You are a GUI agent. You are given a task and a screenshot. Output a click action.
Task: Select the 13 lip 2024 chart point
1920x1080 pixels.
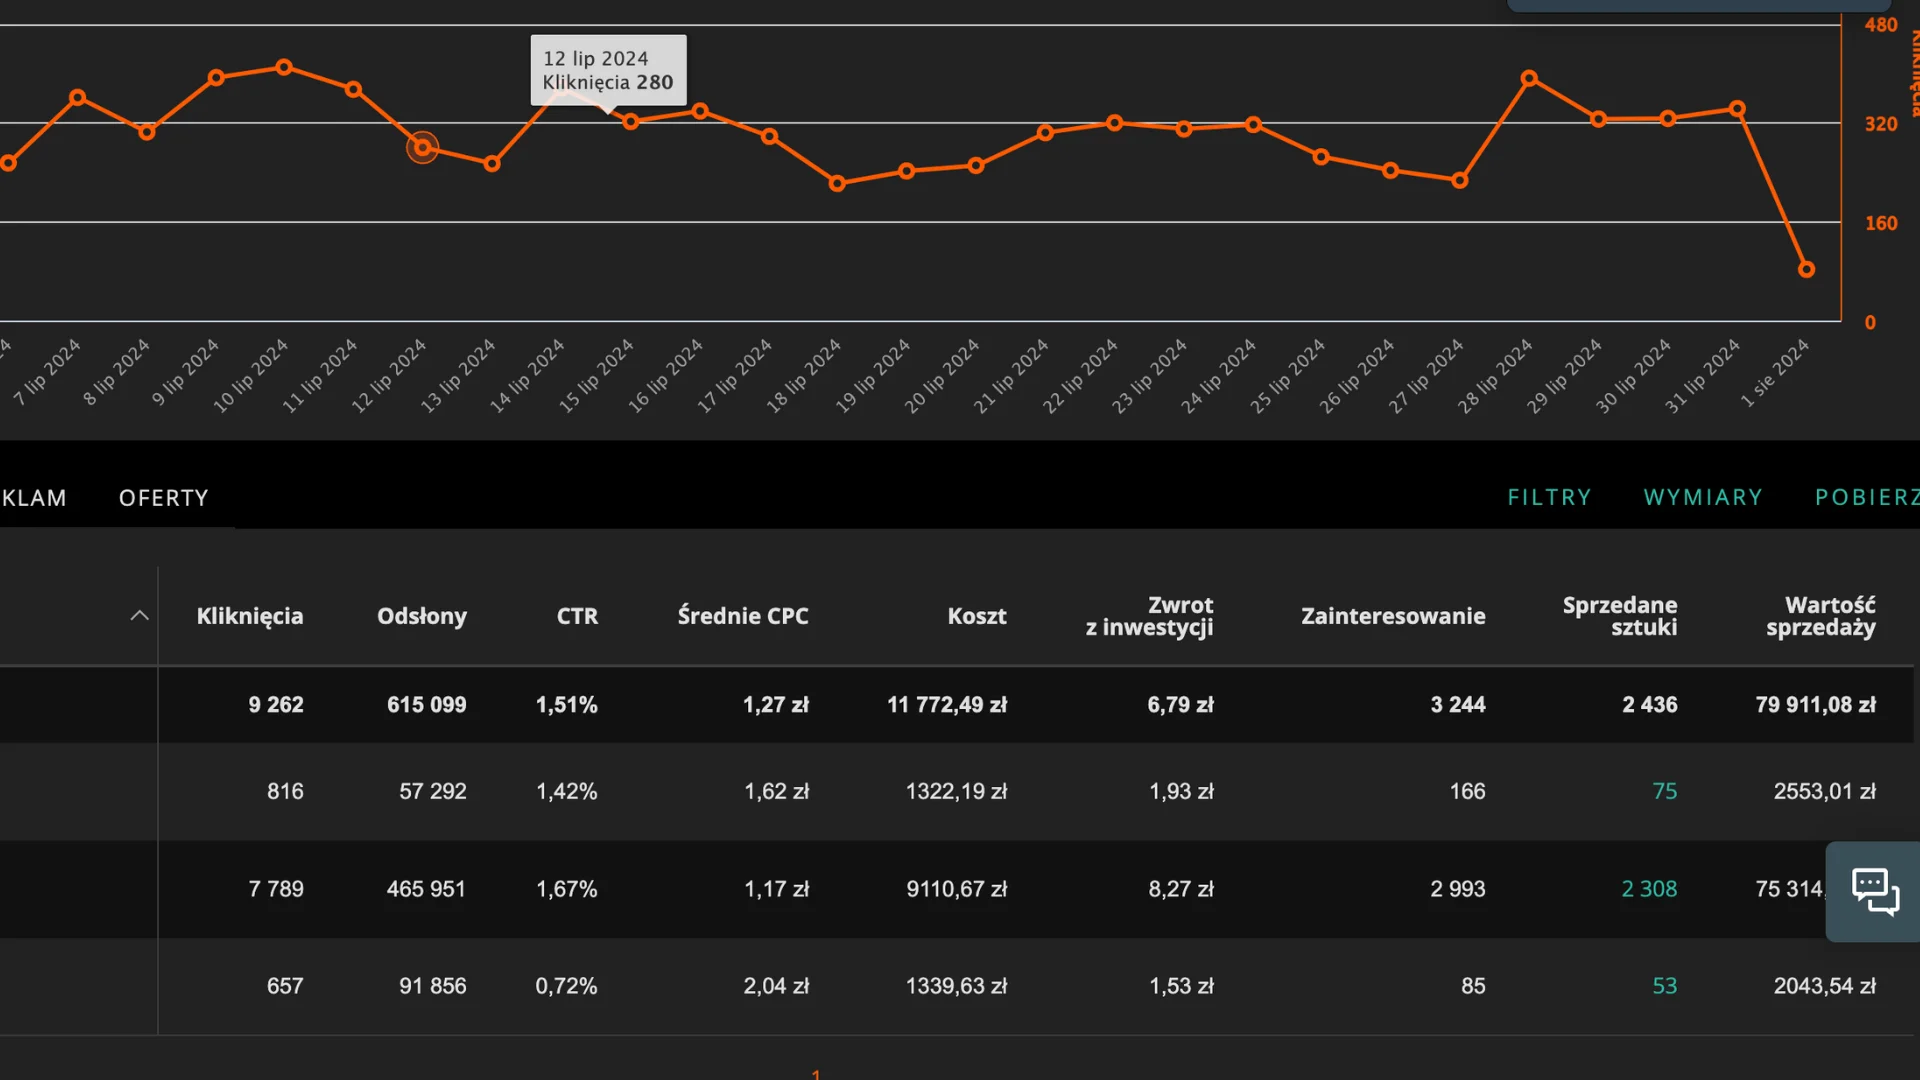click(492, 163)
